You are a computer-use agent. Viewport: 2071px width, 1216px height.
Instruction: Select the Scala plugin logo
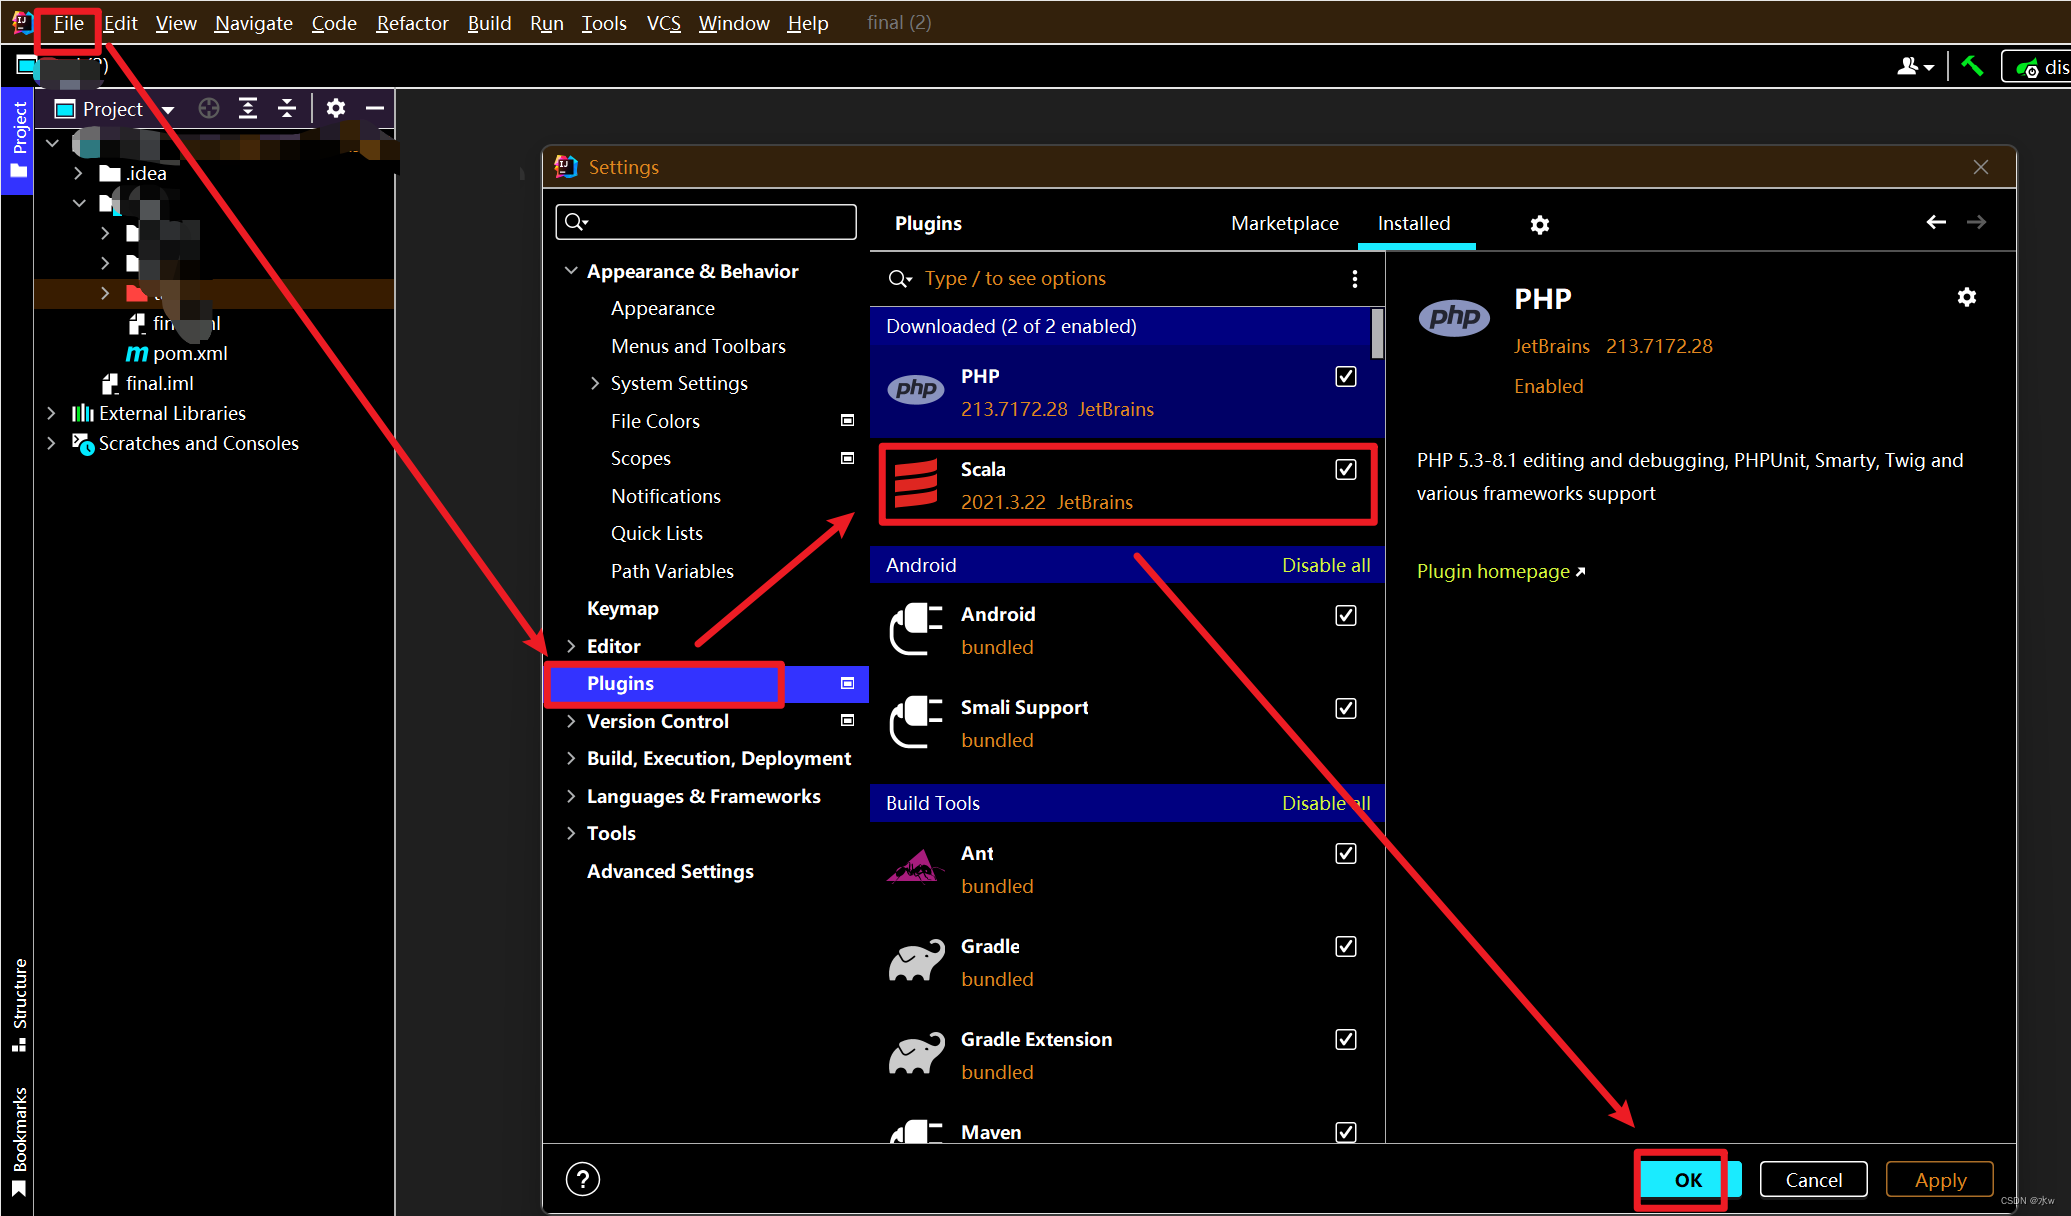click(x=916, y=483)
